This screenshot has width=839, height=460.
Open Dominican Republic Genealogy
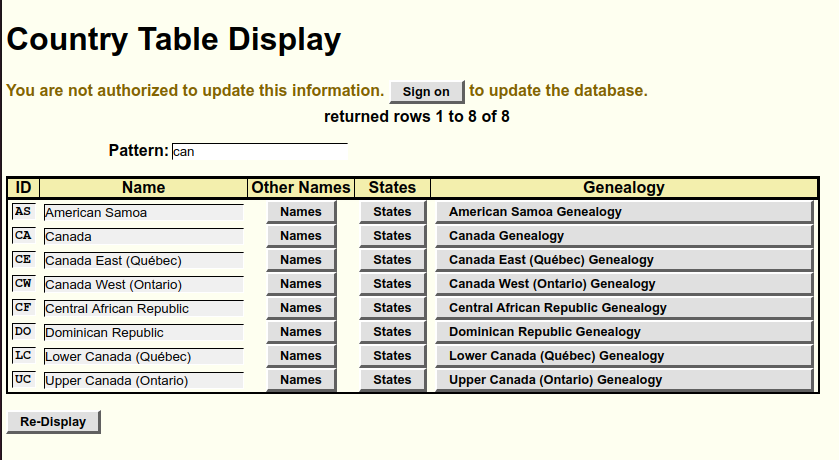coord(624,332)
